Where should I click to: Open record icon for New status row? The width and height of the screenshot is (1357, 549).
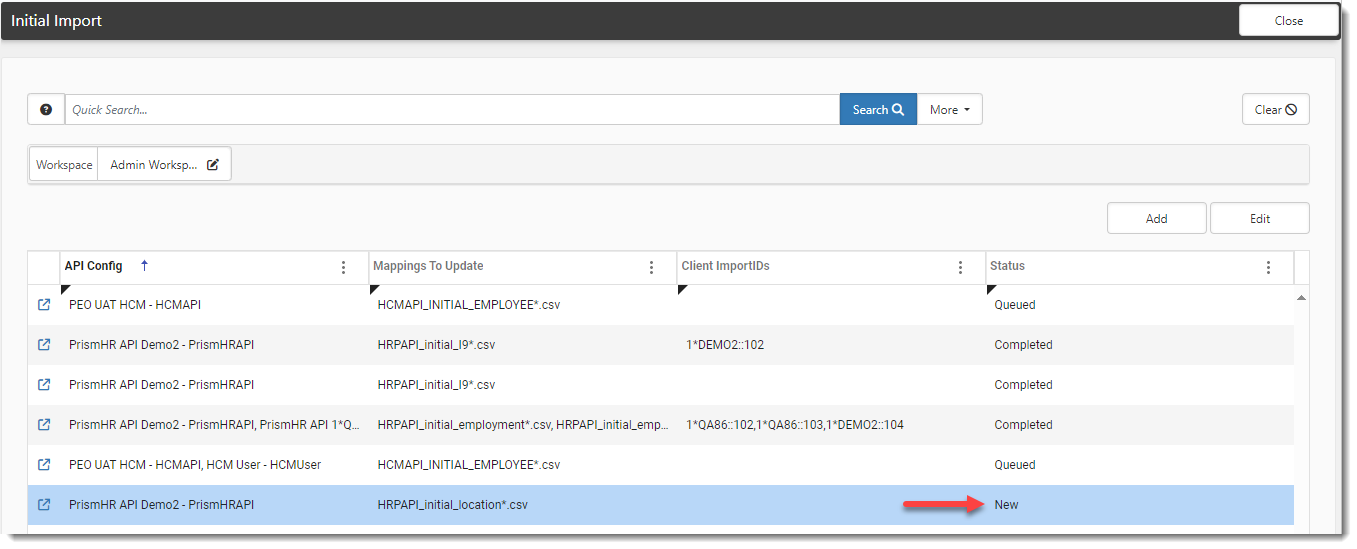(44, 505)
